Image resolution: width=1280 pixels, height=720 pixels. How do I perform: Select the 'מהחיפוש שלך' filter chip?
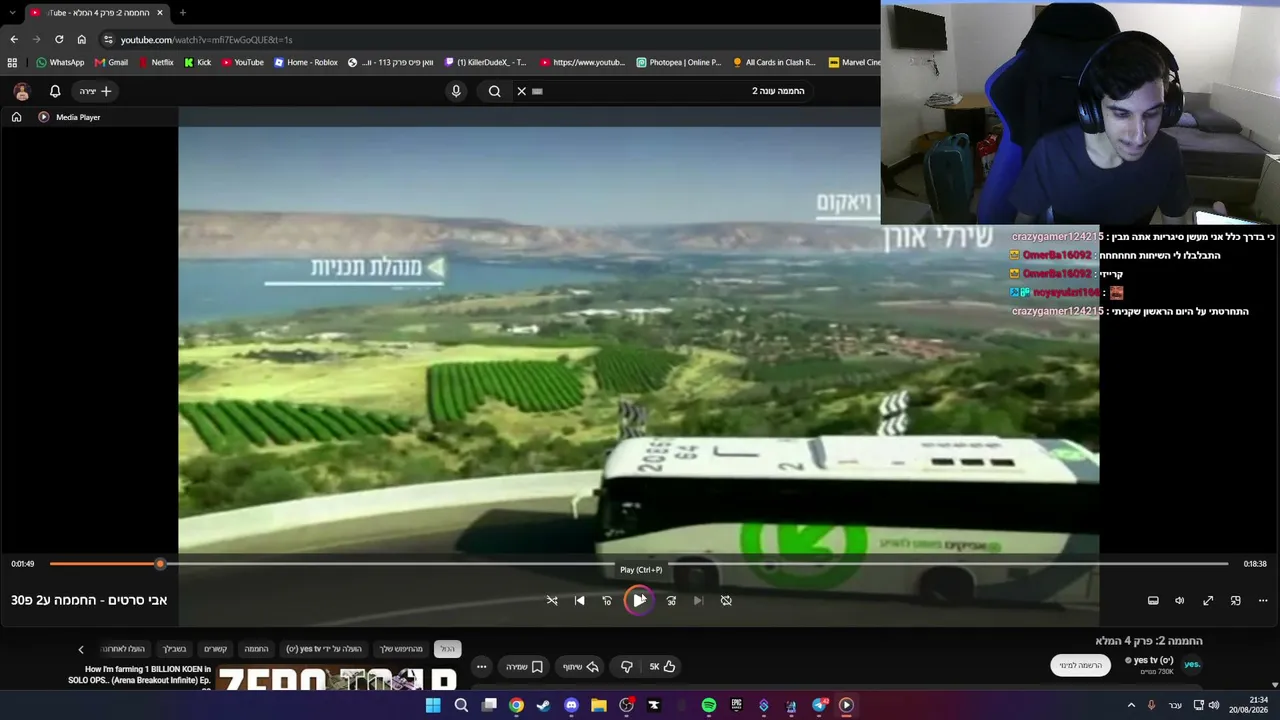401,649
